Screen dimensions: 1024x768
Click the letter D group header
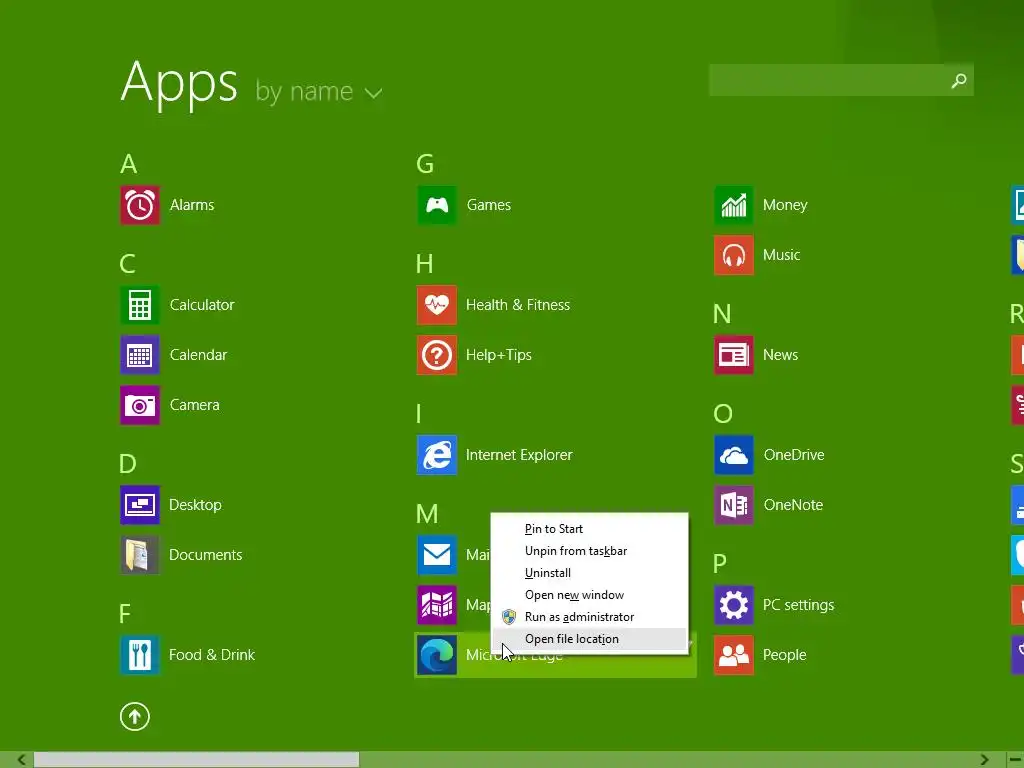point(128,464)
